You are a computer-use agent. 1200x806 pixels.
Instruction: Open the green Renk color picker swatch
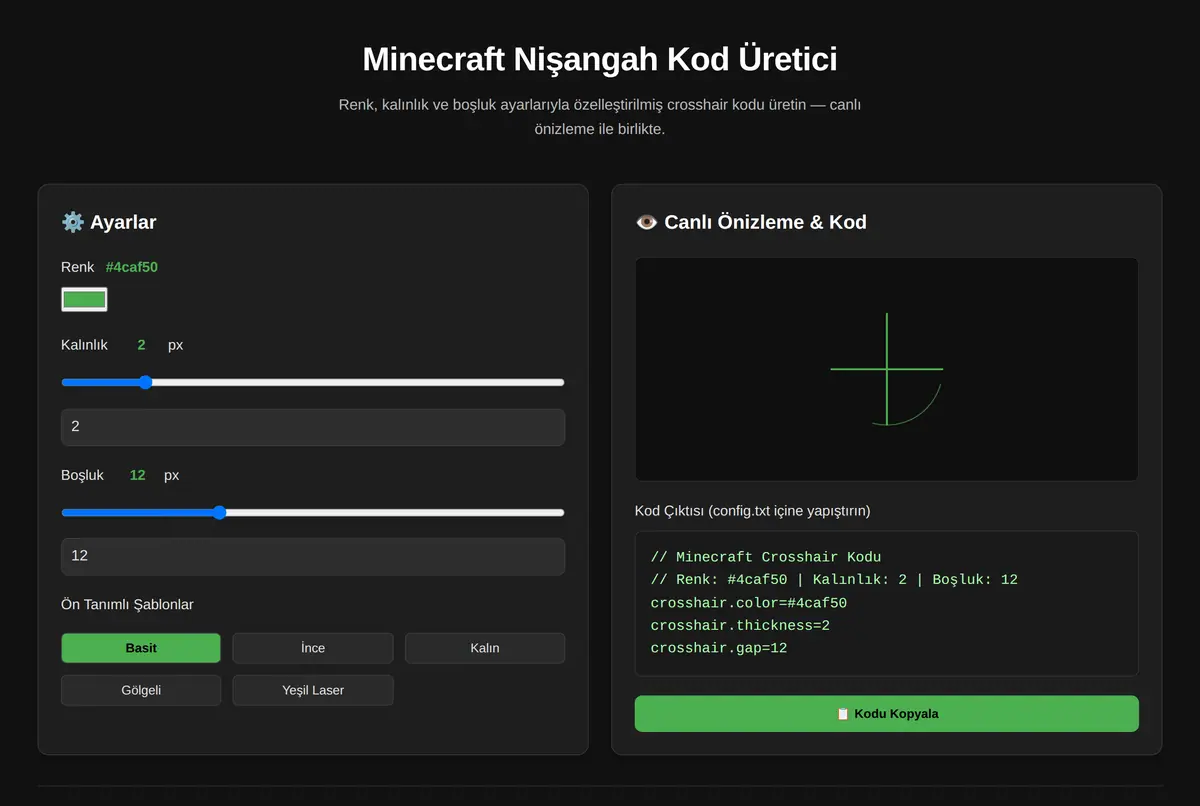[x=84, y=299]
